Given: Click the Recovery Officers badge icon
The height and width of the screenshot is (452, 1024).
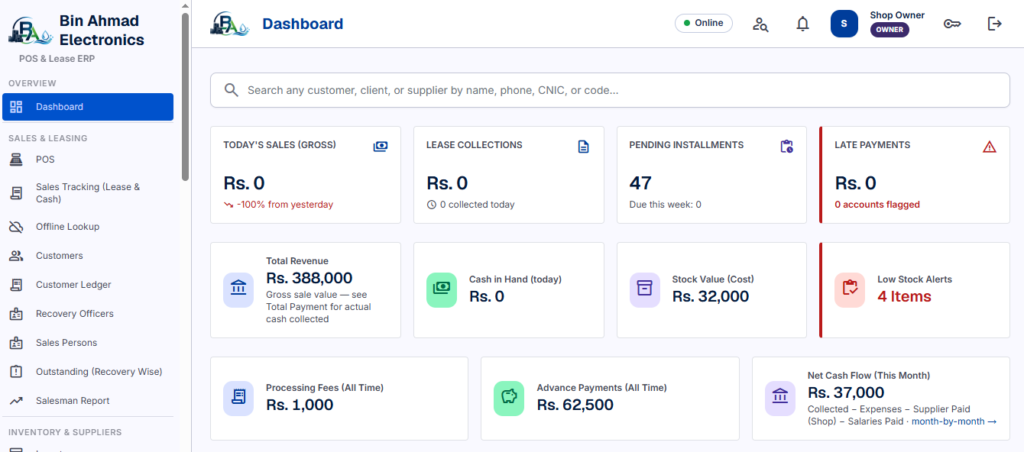Looking at the screenshot, I should pyautogui.click(x=16, y=314).
